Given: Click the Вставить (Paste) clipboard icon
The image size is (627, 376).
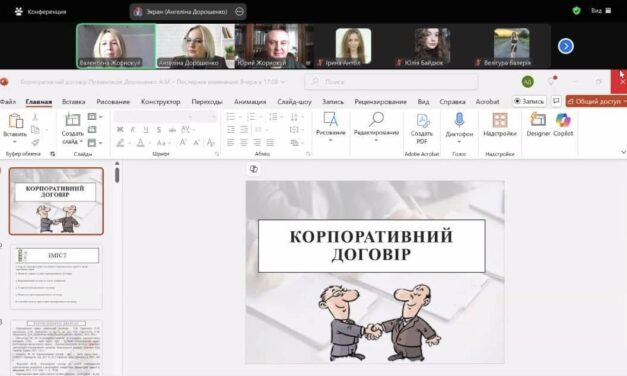Looking at the screenshot, I should tap(15, 120).
